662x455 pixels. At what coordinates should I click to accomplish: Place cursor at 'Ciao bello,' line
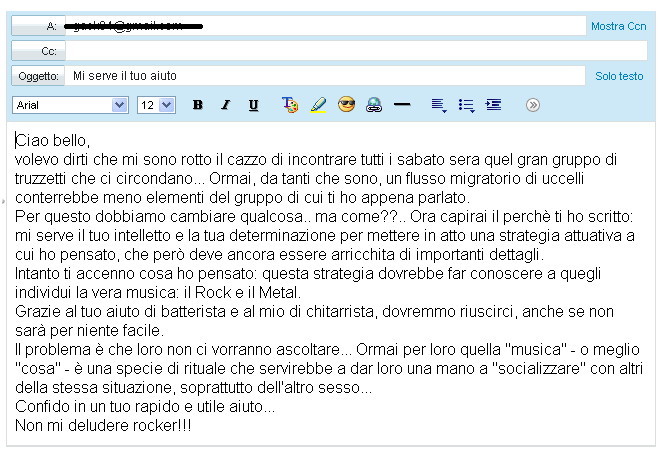[x=52, y=140]
